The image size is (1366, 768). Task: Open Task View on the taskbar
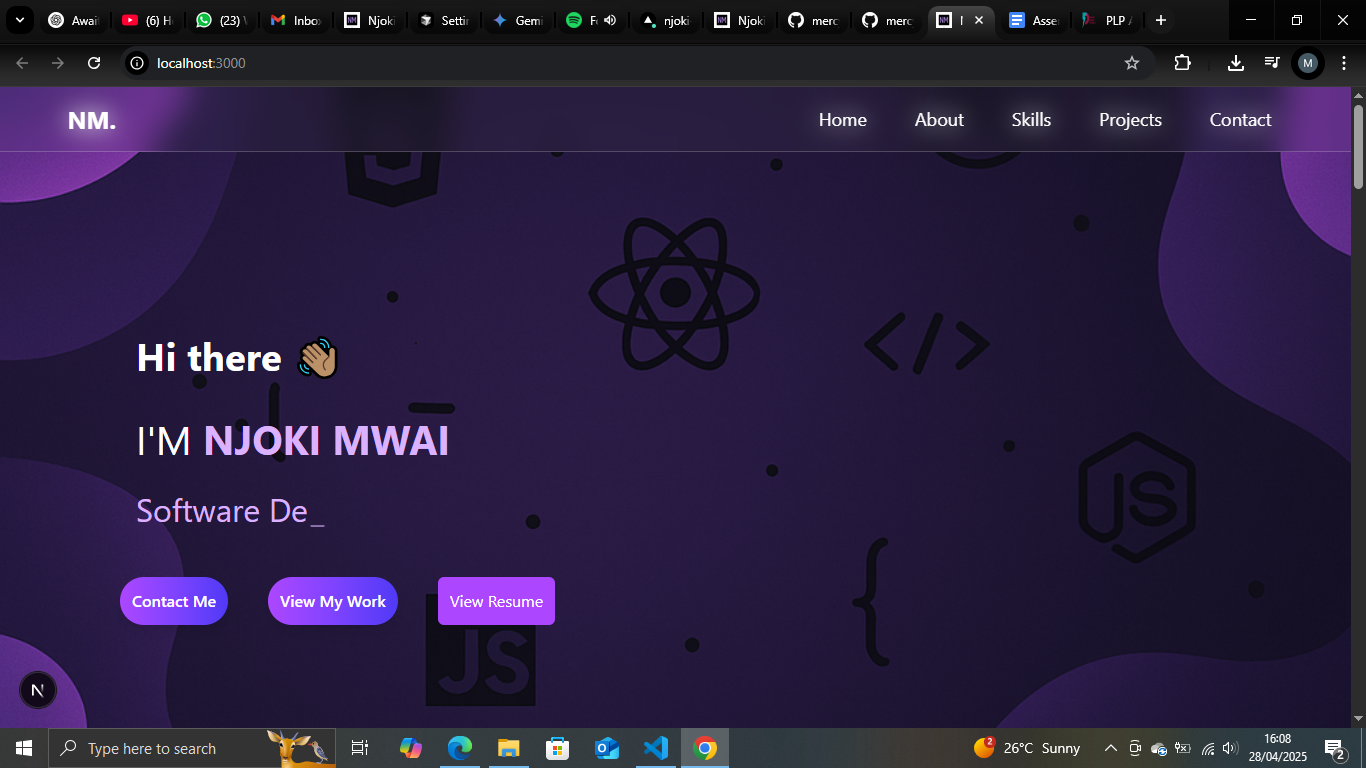pos(360,748)
